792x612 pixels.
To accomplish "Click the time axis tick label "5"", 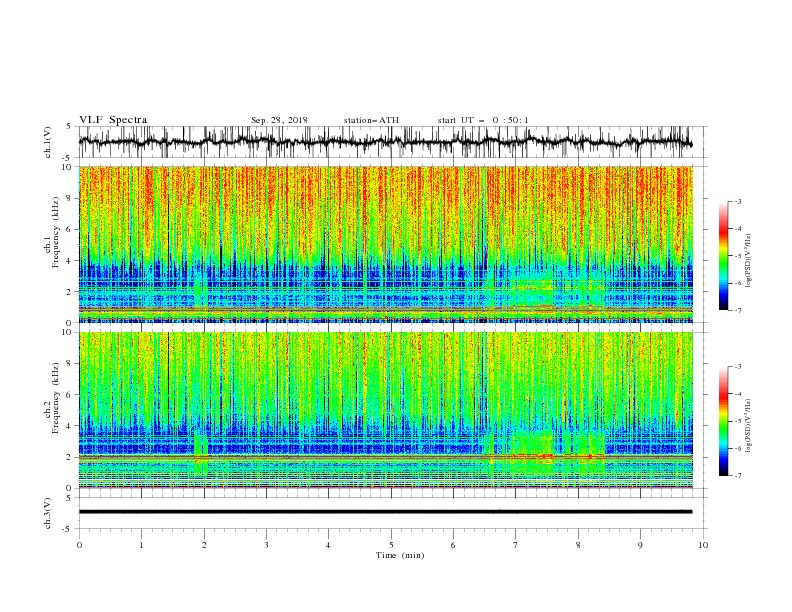I will point(391,545).
